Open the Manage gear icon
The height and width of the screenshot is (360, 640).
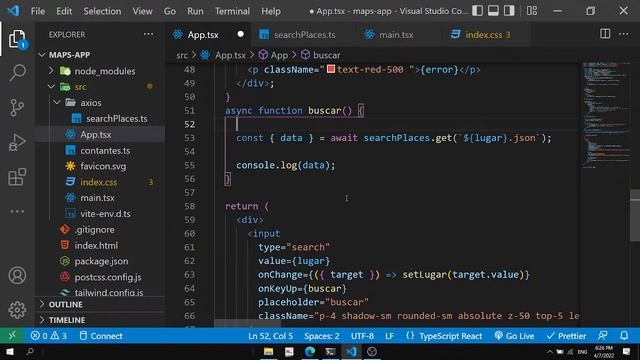[17, 310]
